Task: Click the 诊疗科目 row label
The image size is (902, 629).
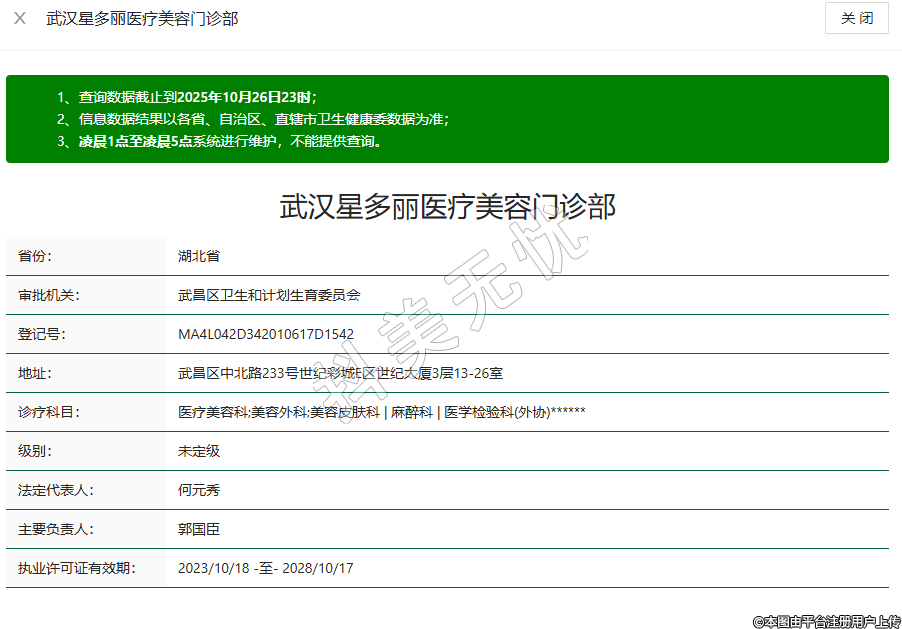Action: [x=48, y=412]
